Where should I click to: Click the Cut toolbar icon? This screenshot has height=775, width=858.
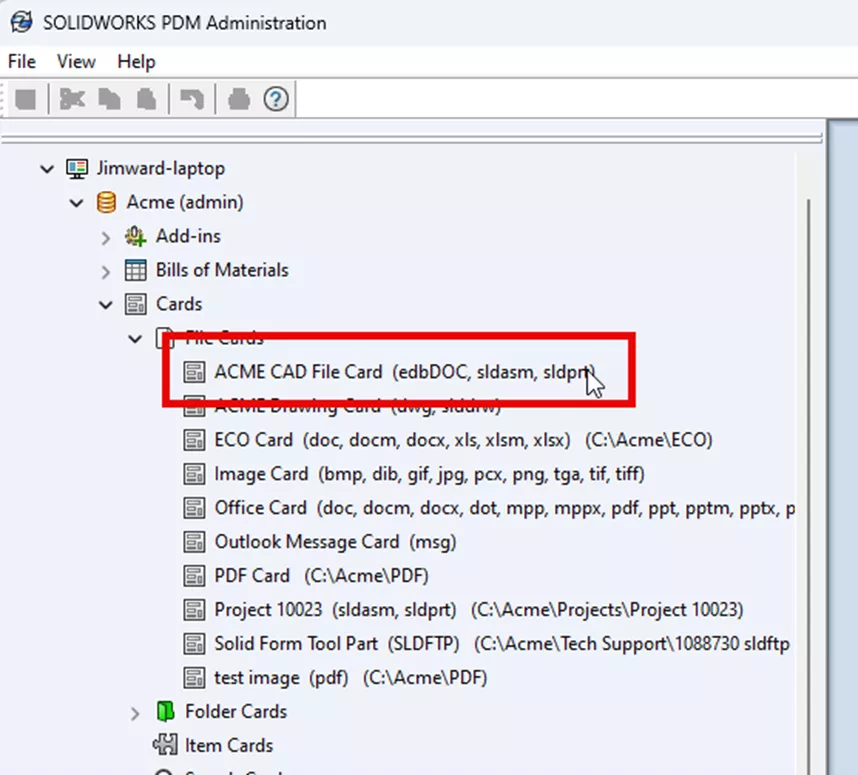pyautogui.click(x=72, y=98)
